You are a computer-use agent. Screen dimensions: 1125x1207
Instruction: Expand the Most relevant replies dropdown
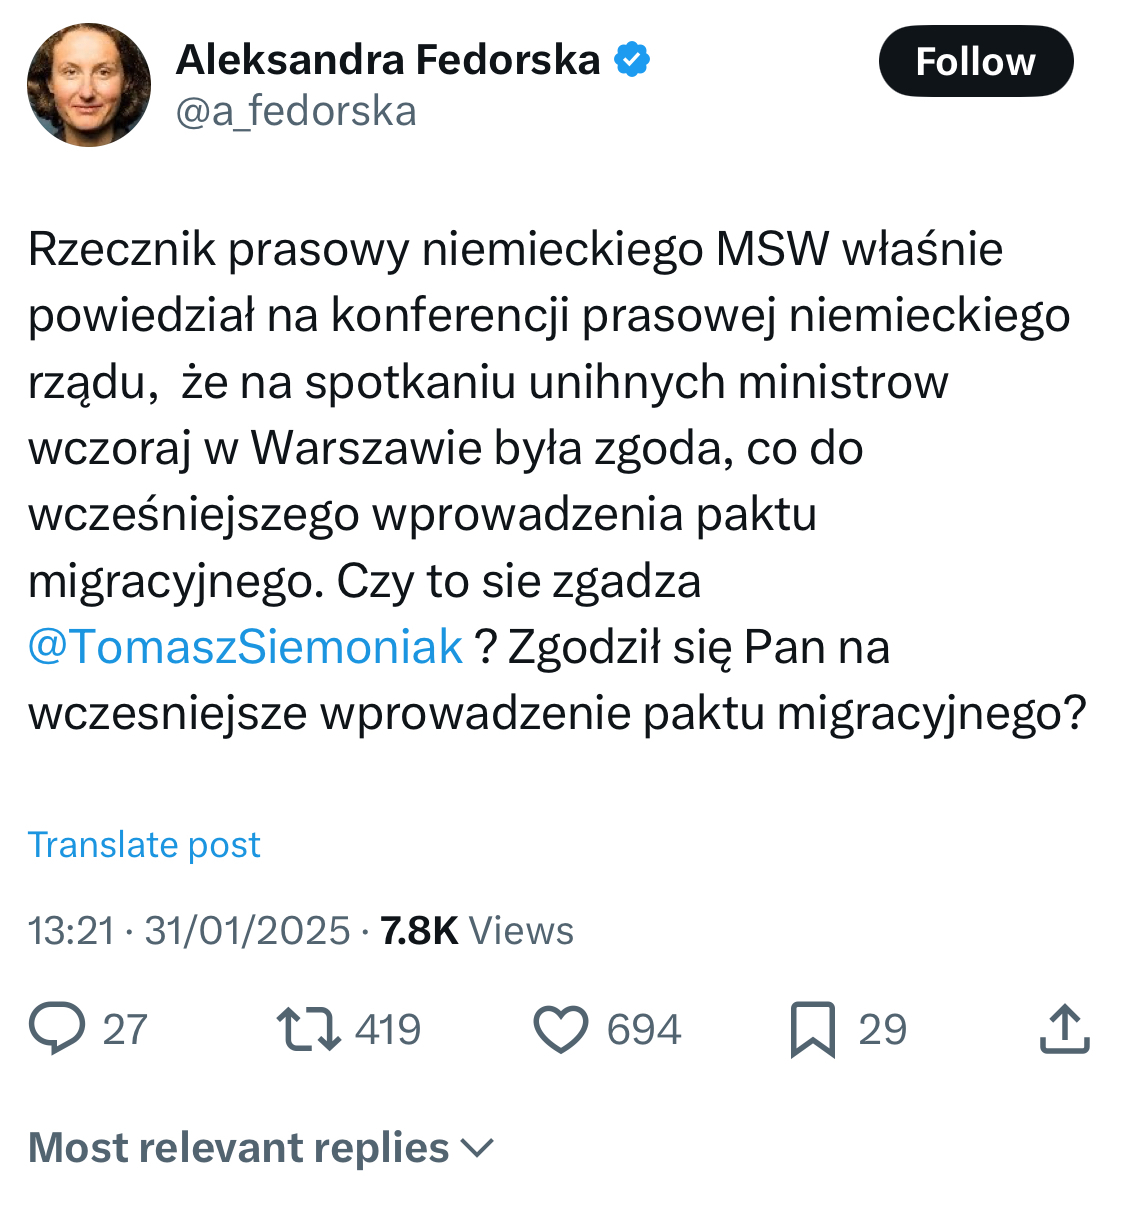(239, 1148)
